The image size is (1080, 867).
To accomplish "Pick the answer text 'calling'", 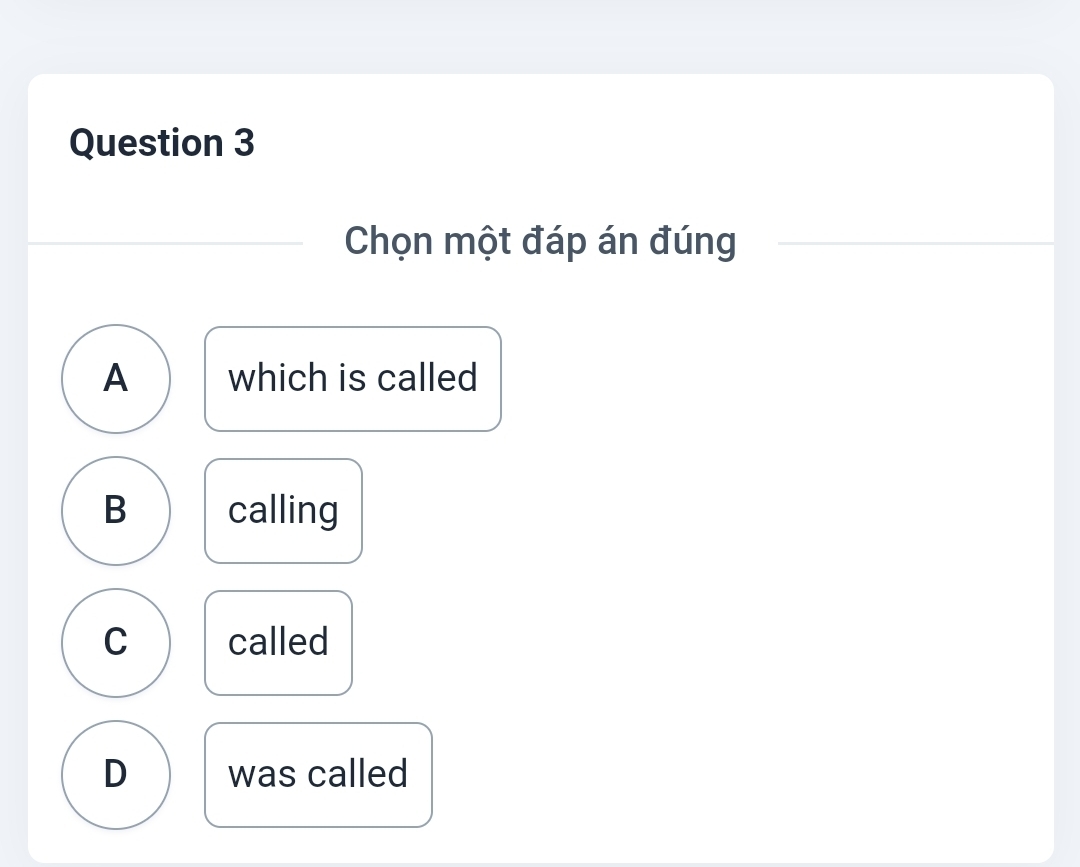I will click(x=283, y=511).
